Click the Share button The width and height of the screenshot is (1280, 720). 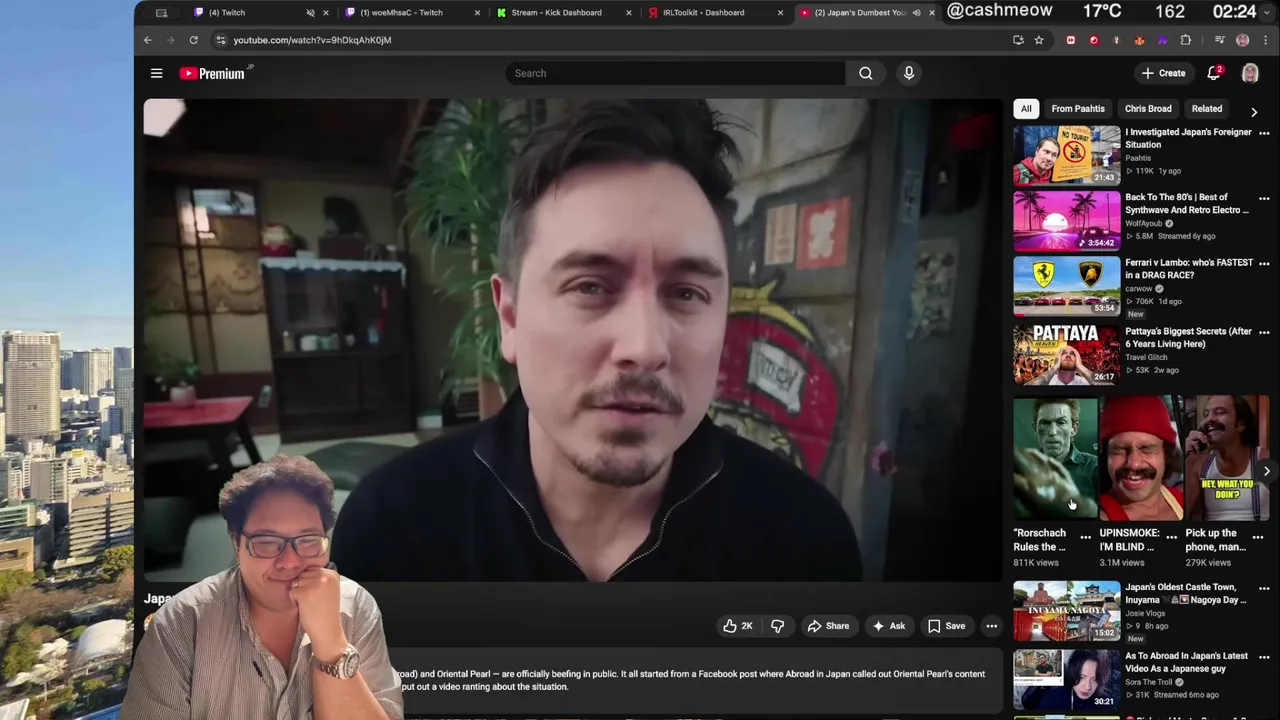pyautogui.click(x=828, y=626)
